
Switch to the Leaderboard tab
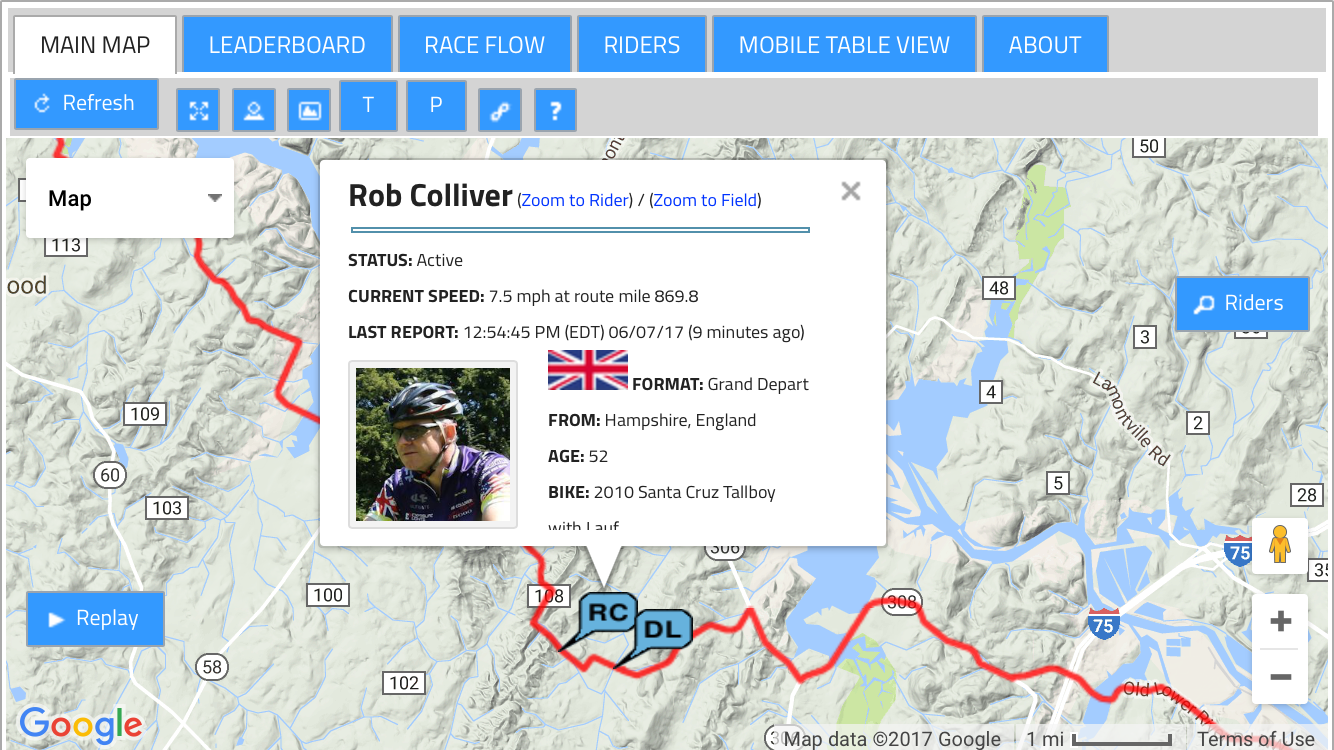point(287,45)
